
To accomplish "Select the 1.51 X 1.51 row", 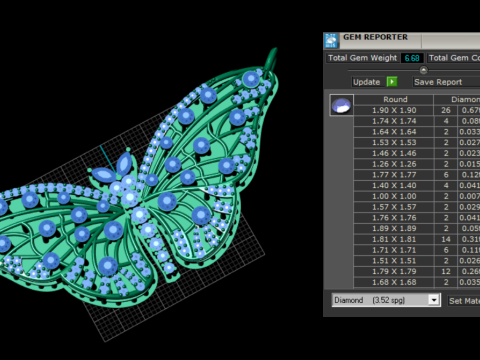I will point(417,261).
